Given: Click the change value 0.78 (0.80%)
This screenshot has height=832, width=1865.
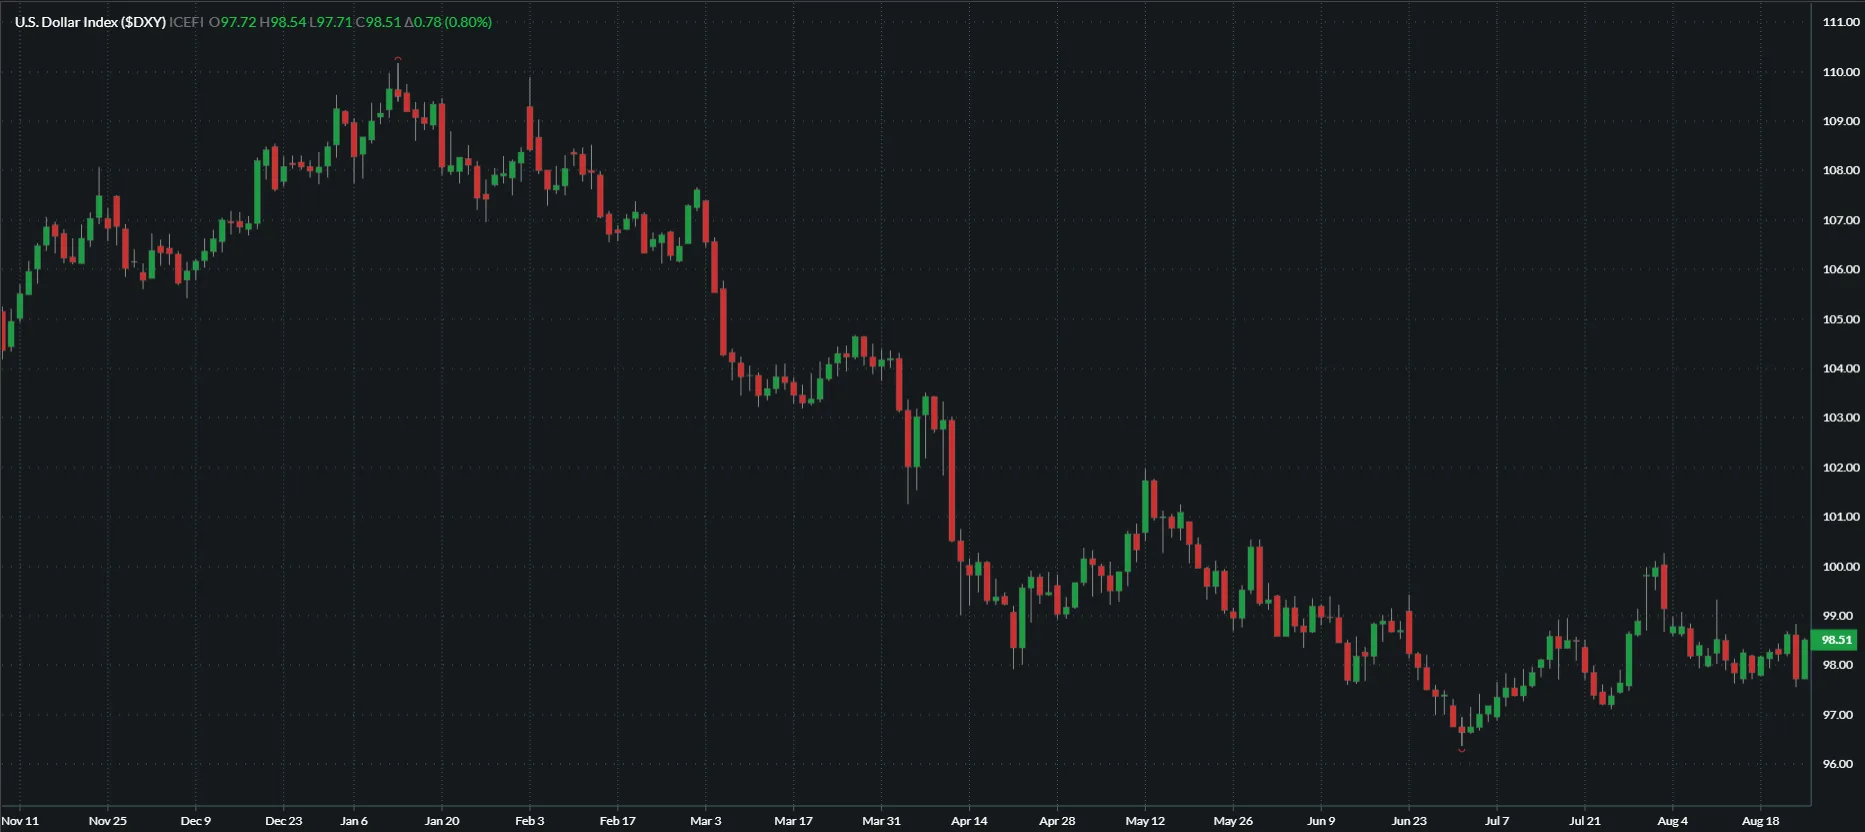Looking at the screenshot, I should [x=448, y=22].
